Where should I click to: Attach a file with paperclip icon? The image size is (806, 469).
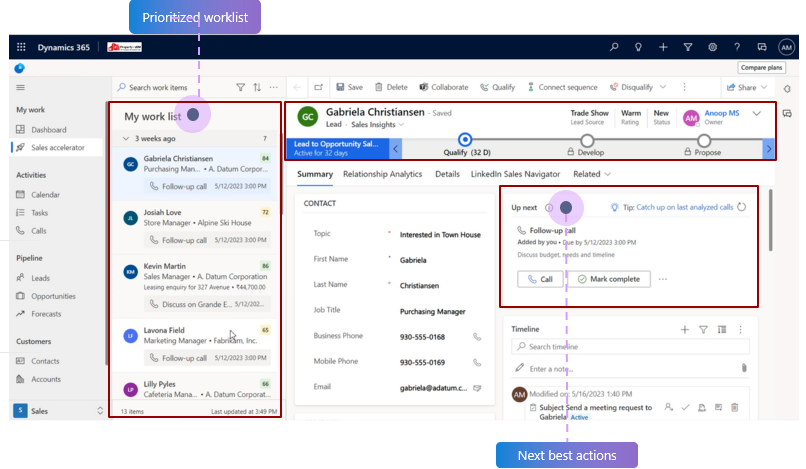[x=744, y=368]
